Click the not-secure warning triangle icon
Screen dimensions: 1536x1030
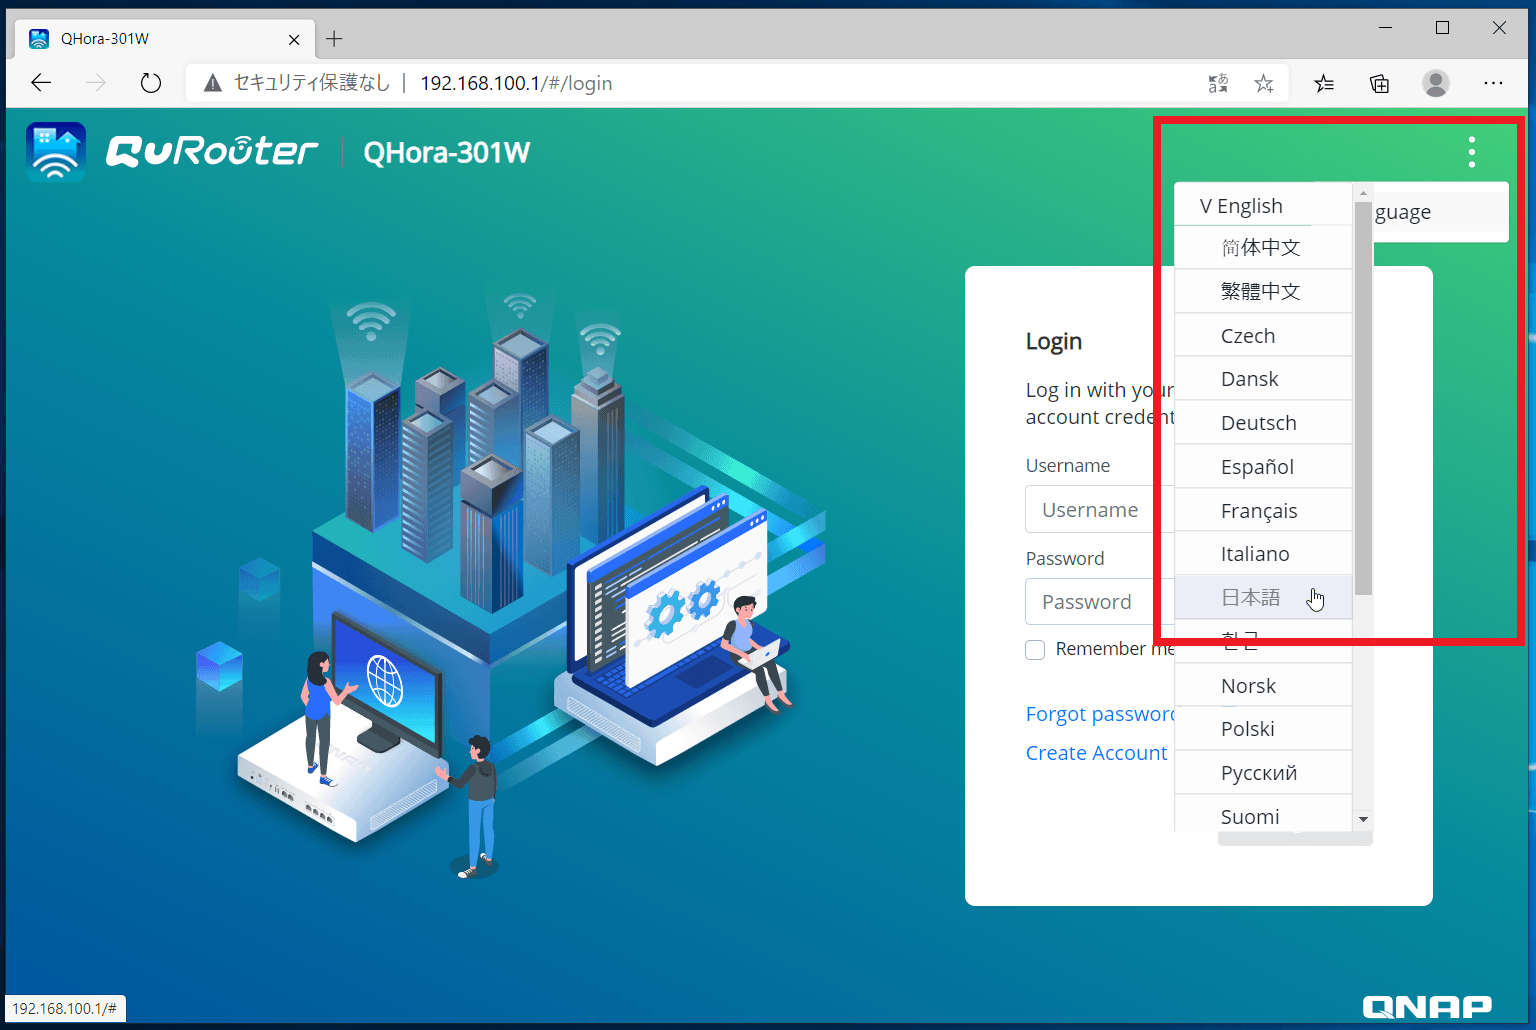212,83
